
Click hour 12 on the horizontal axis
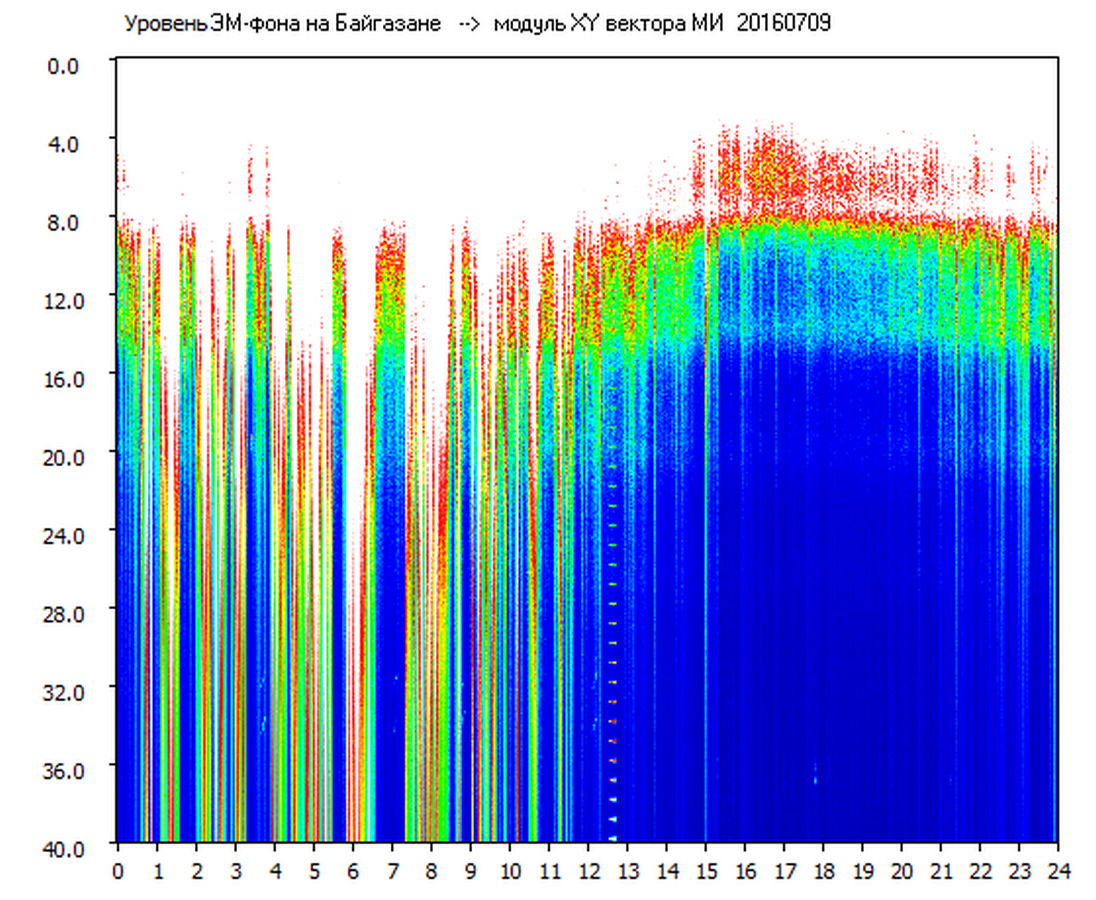[x=587, y=871]
